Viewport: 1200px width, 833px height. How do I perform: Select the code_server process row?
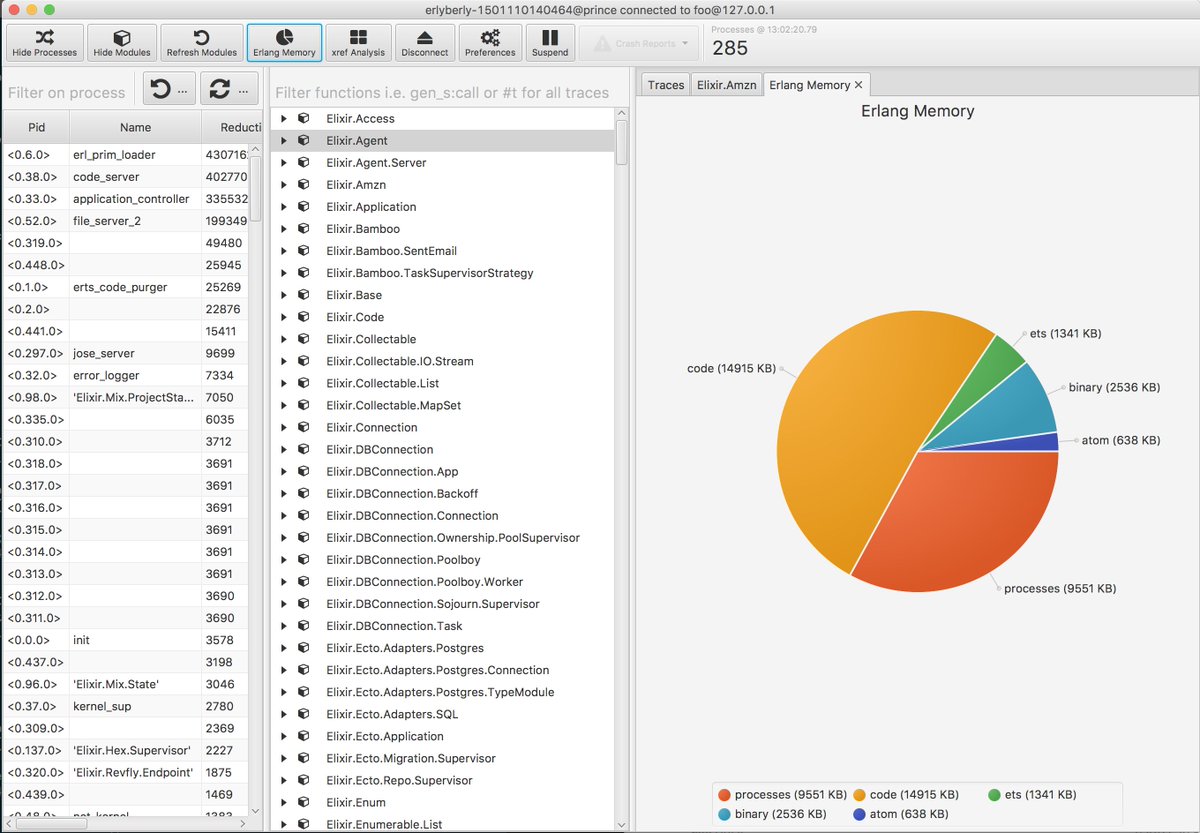(126, 177)
